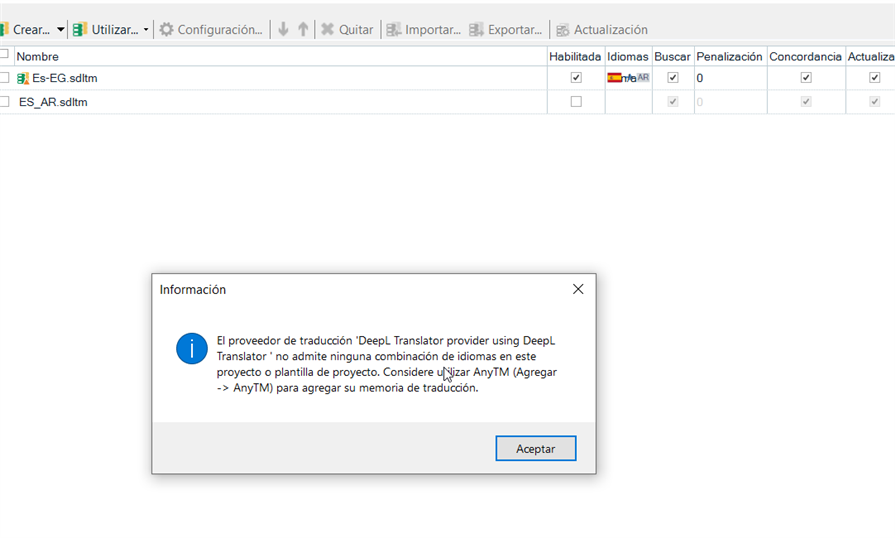Toggle Actualizar checkbox for ES_AR.sdltm
895x538 pixels.
(x=874, y=102)
